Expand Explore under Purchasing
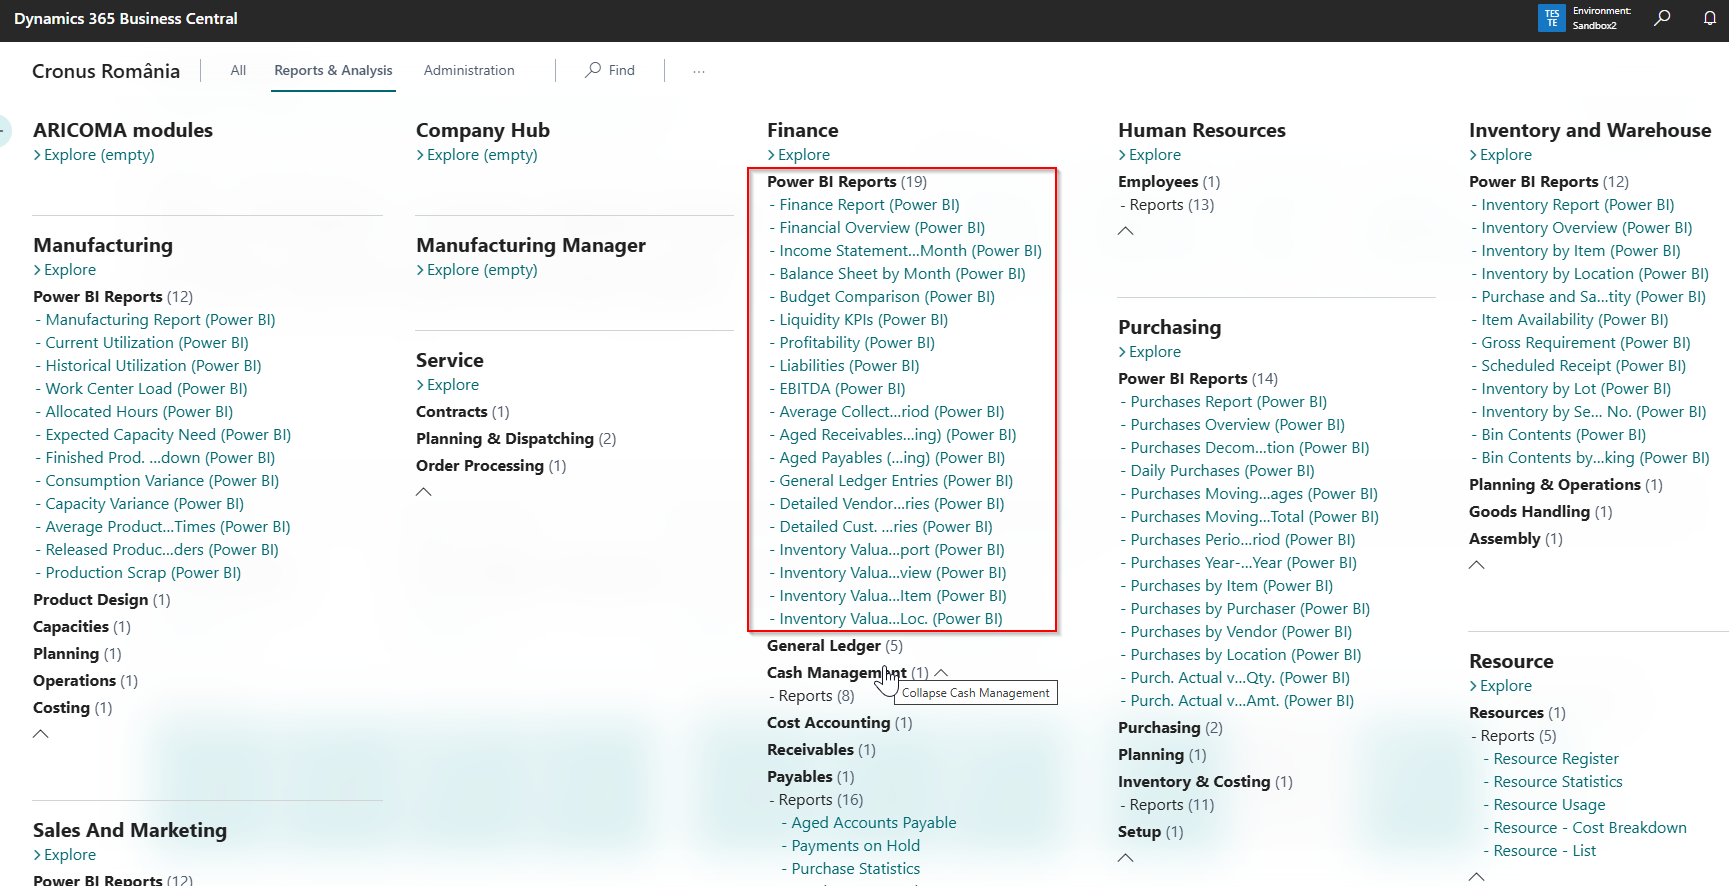This screenshot has height=886, width=1729. [x=1149, y=352]
